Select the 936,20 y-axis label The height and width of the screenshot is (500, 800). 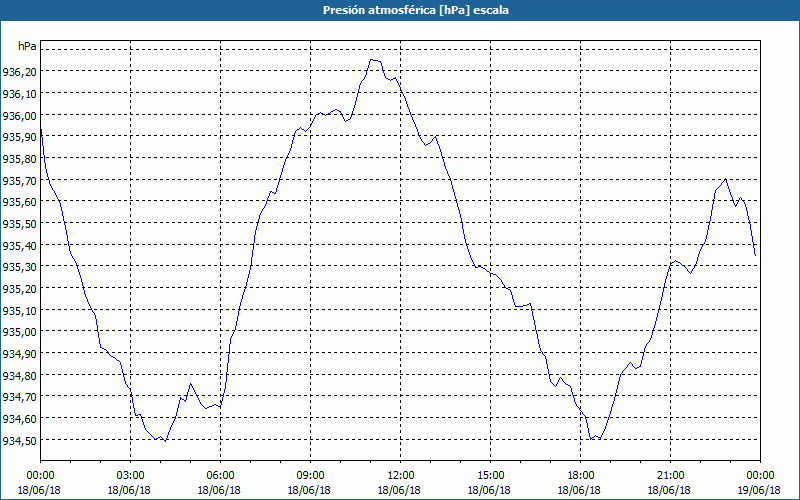click(20, 72)
